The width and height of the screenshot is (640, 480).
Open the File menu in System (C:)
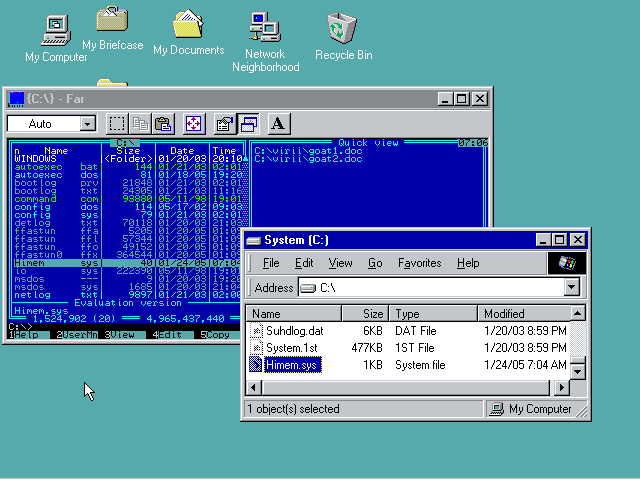271,263
